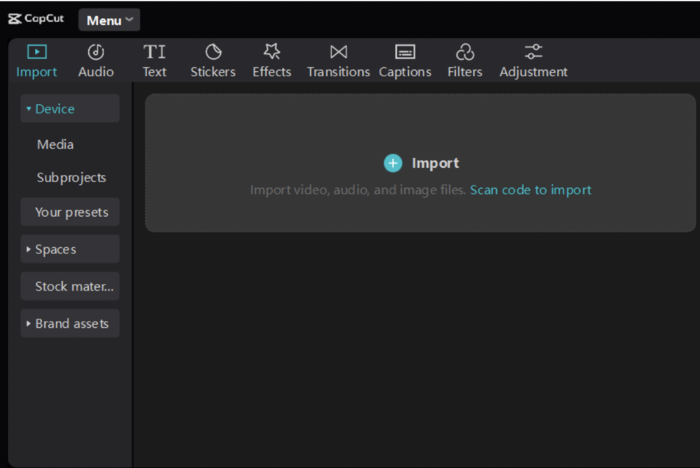Open the Audio panel icon

click(96, 52)
